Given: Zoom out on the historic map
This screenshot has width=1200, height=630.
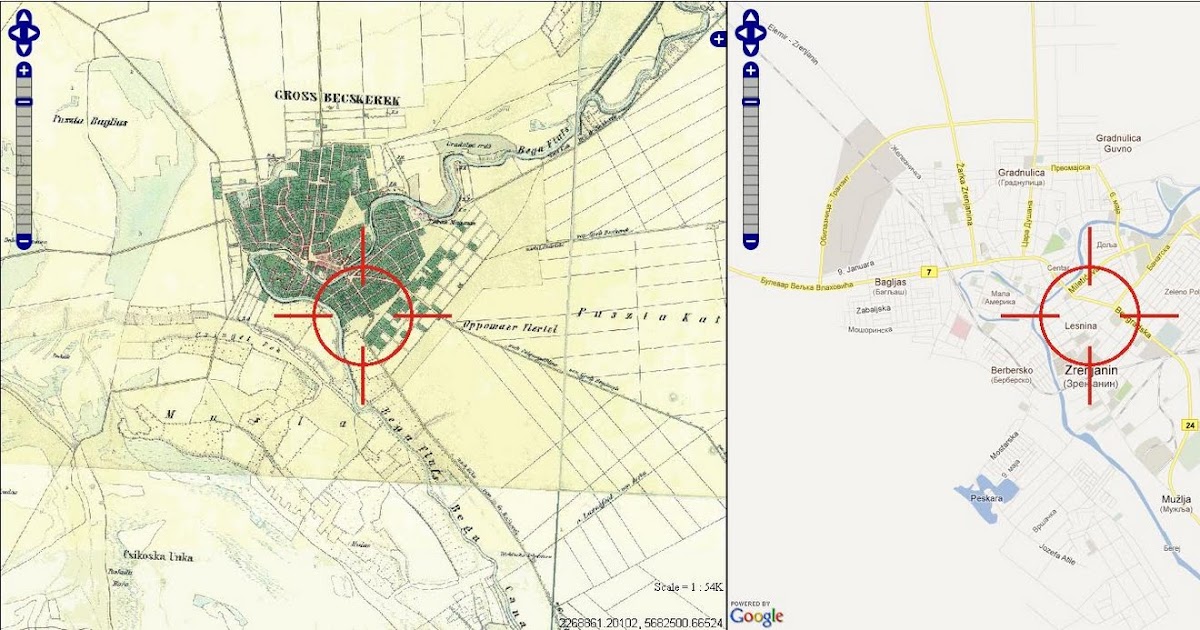Looking at the screenshot, I should (24, 241).
